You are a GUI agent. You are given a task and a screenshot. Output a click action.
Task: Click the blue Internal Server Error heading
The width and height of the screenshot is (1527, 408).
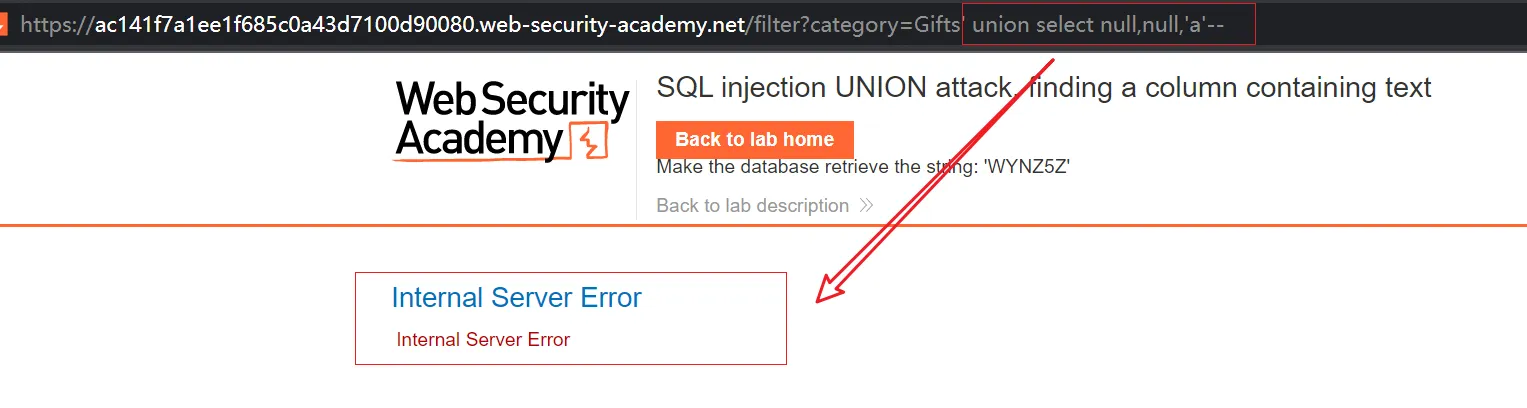pyautogui.click(x=516, y=297)
